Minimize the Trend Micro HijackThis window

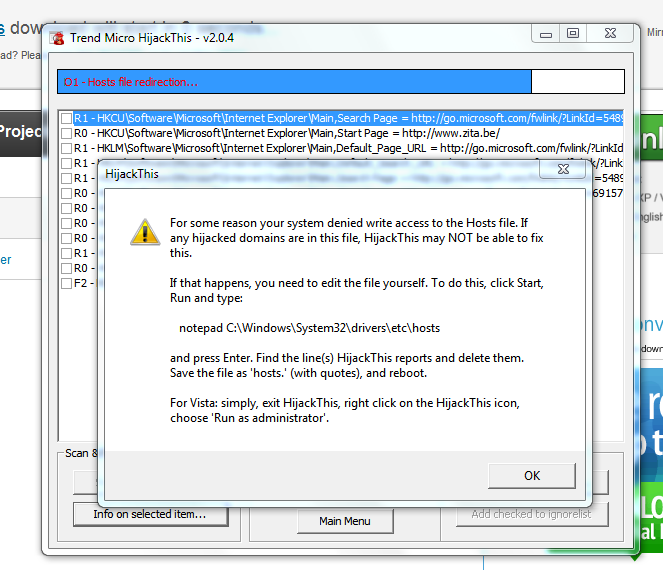click(546, 34)
